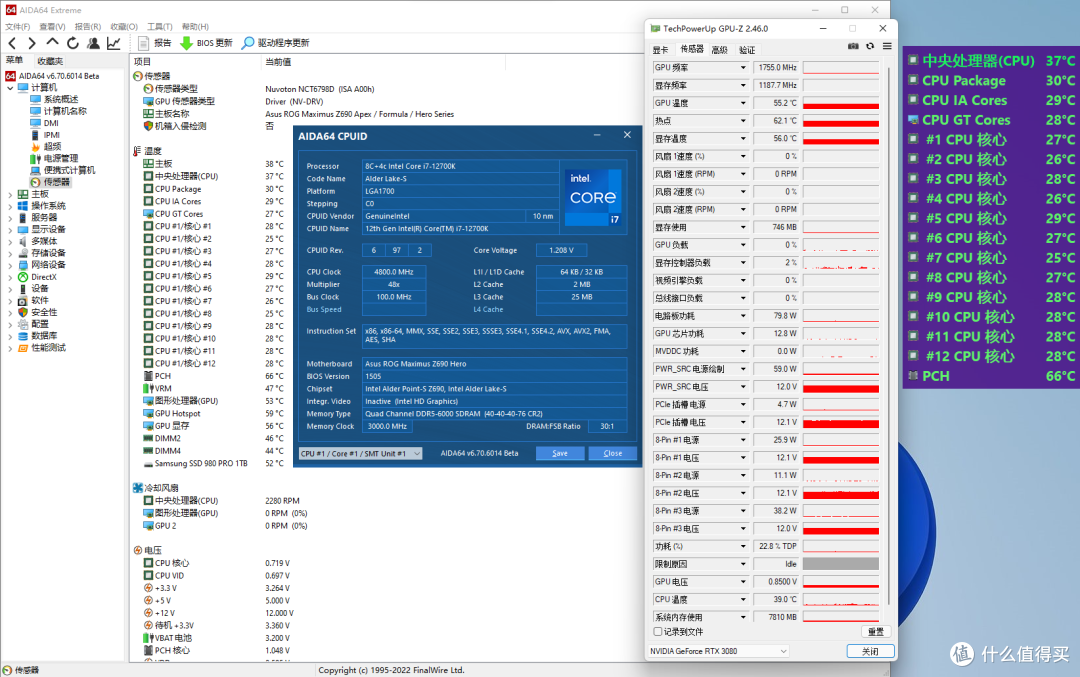Screen dimensions: 1080x677
Task: Open the CPU #1 / Core #1 selector dropdown
Action: pos(360,453)
